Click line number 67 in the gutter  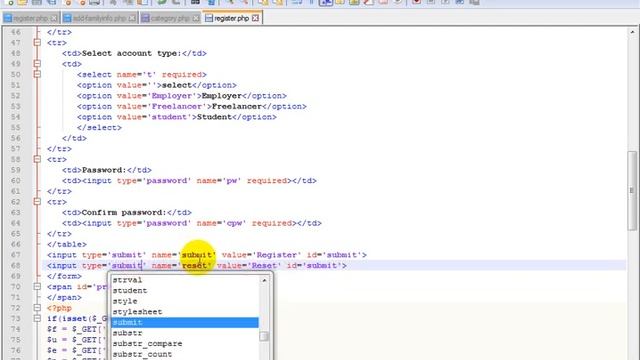pyautogui.click(x=16, y=255)
